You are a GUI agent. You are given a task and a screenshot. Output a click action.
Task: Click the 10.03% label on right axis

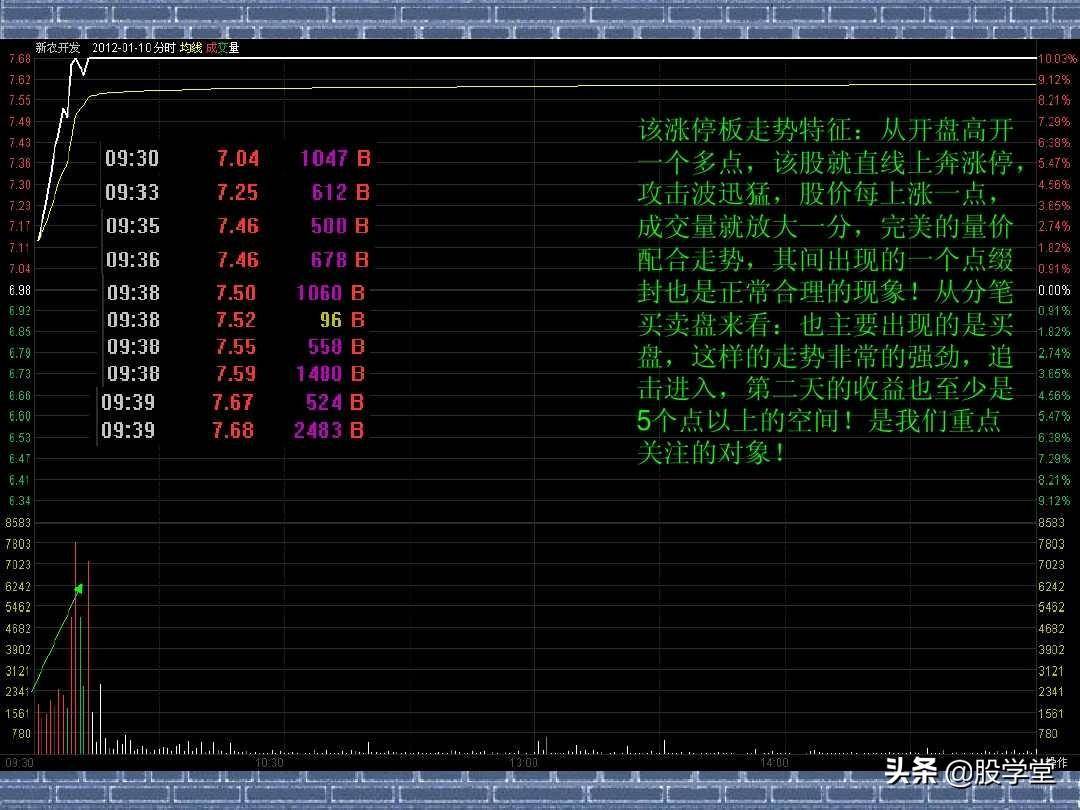point(1057,59)
